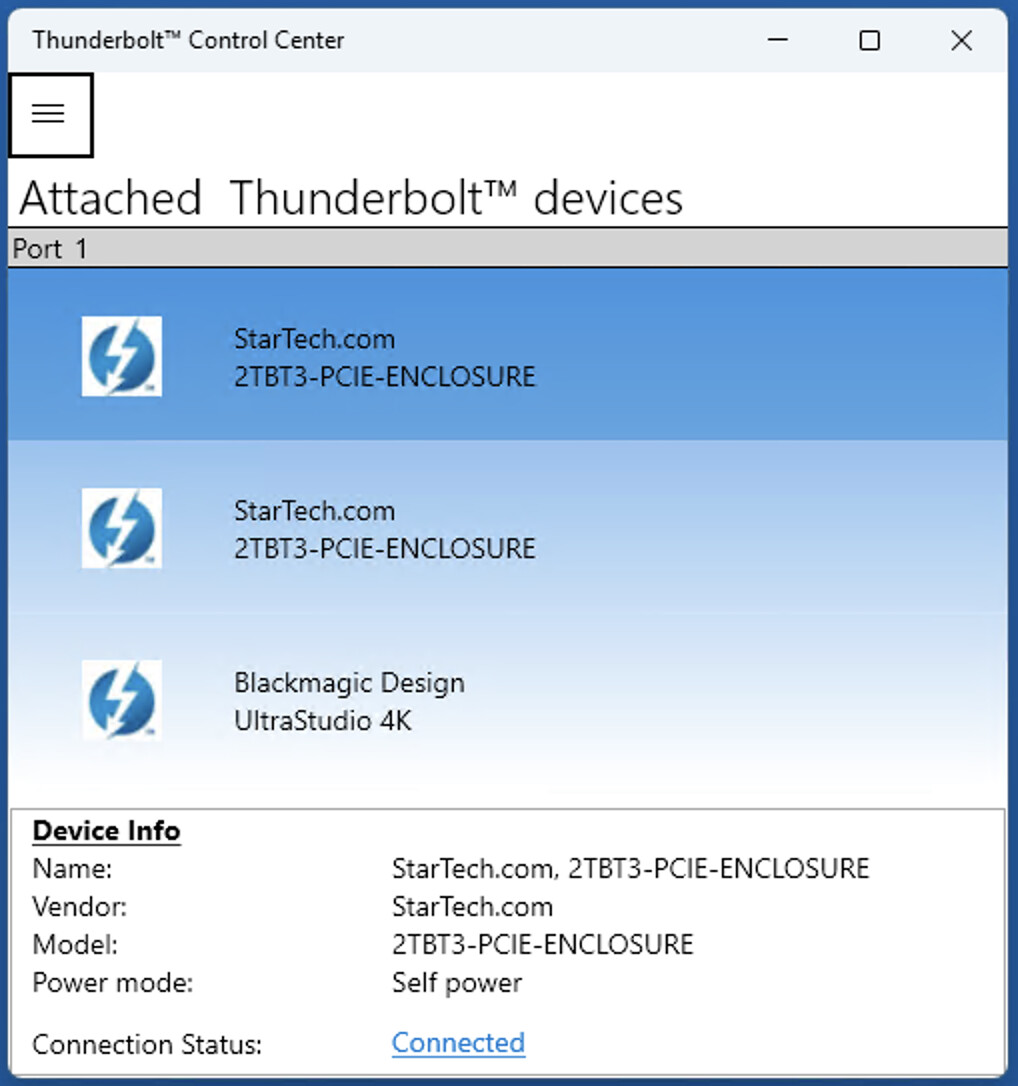Close the Thunderbolt Control Center window
Screen dimensions: 1018x1086
point(961,40)
